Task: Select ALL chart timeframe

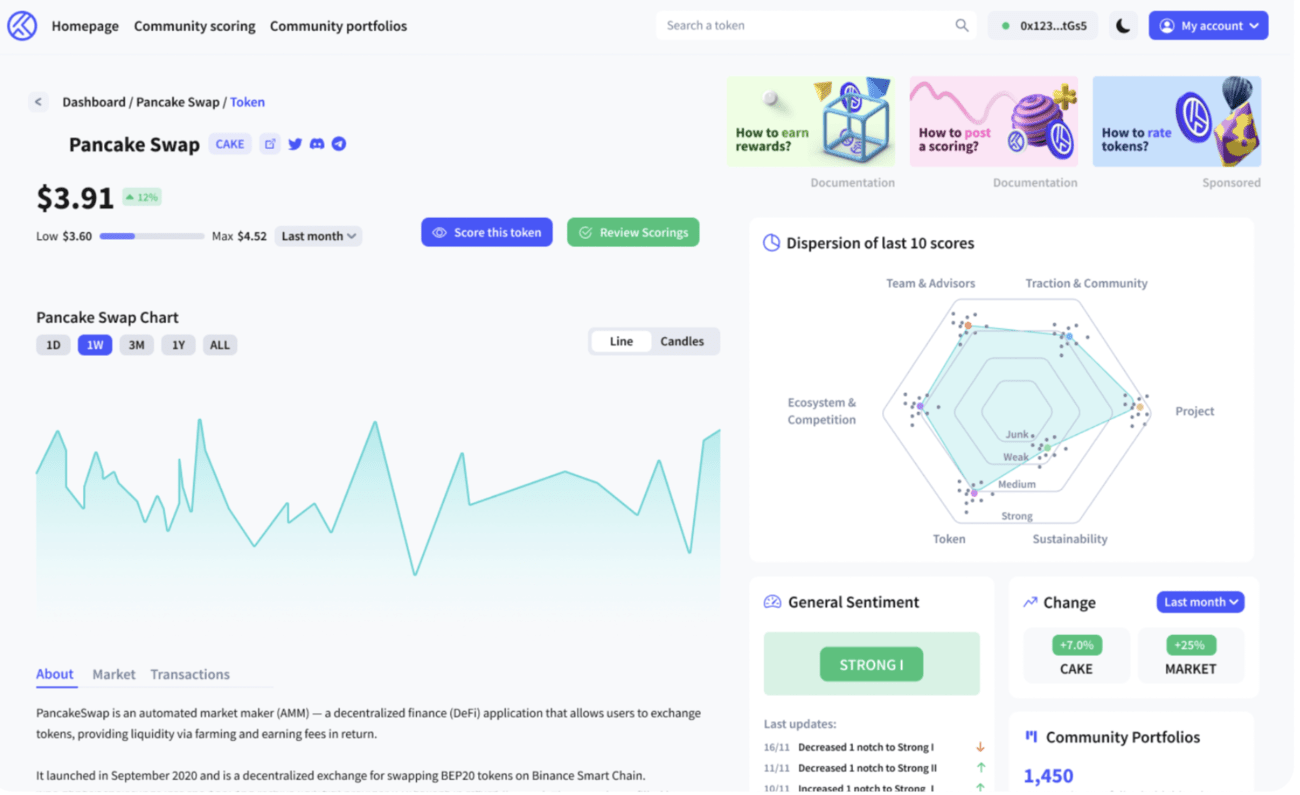Action: coord(220,345)
